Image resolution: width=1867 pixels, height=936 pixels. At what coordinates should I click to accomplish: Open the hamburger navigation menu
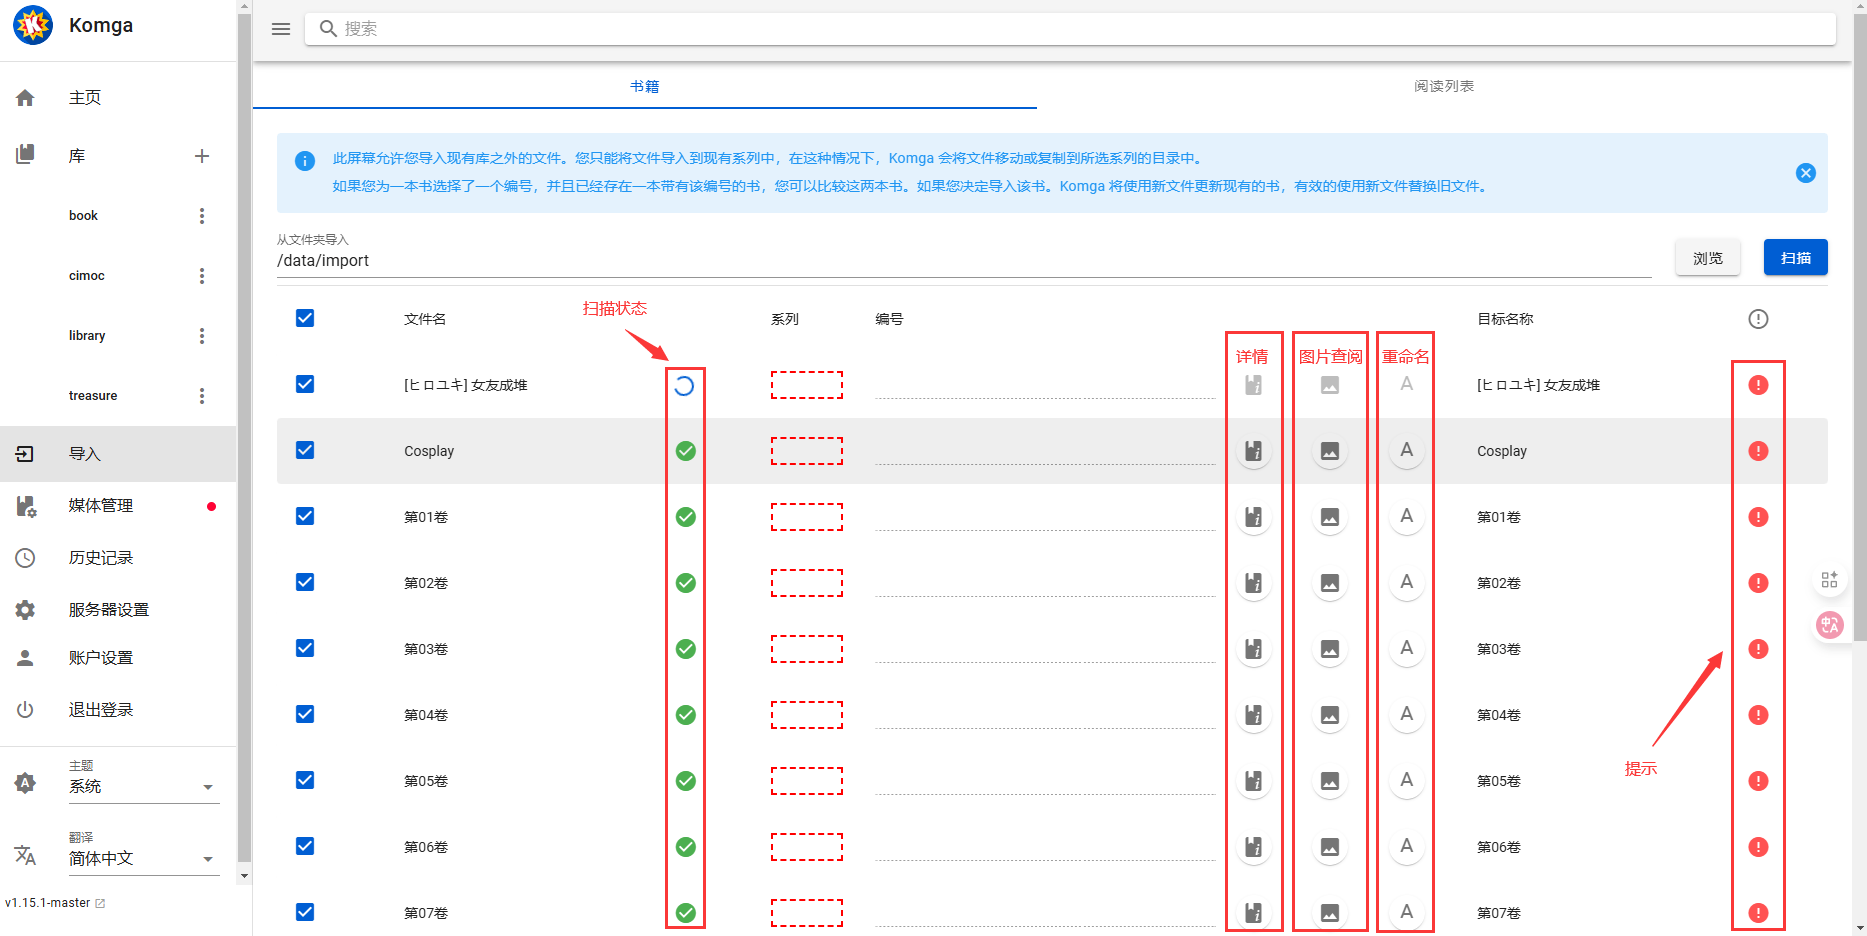281,29
